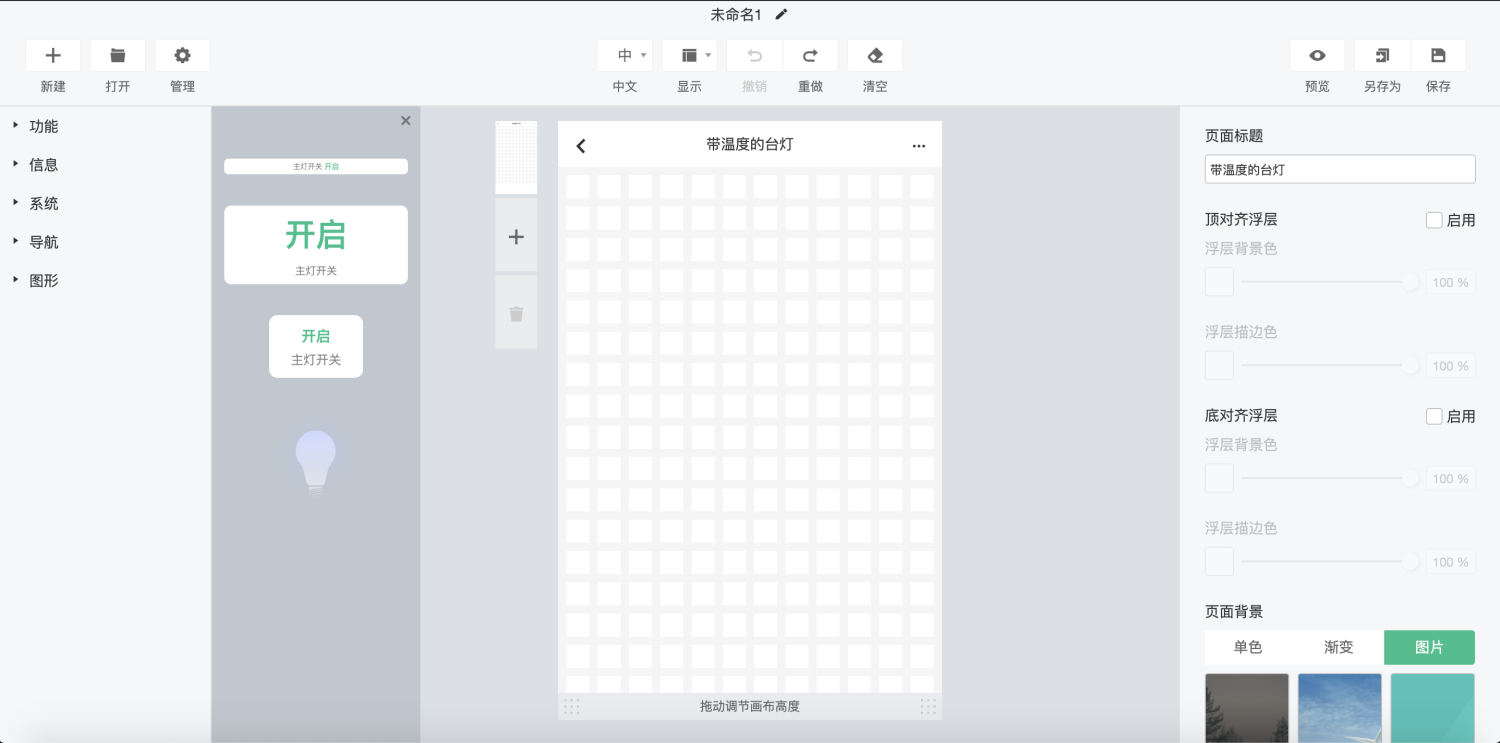This screenshot has height=743, width=1500.
Task: Pick bottom layer 浮层背景色 swatch
Action: click(1219, 478)
